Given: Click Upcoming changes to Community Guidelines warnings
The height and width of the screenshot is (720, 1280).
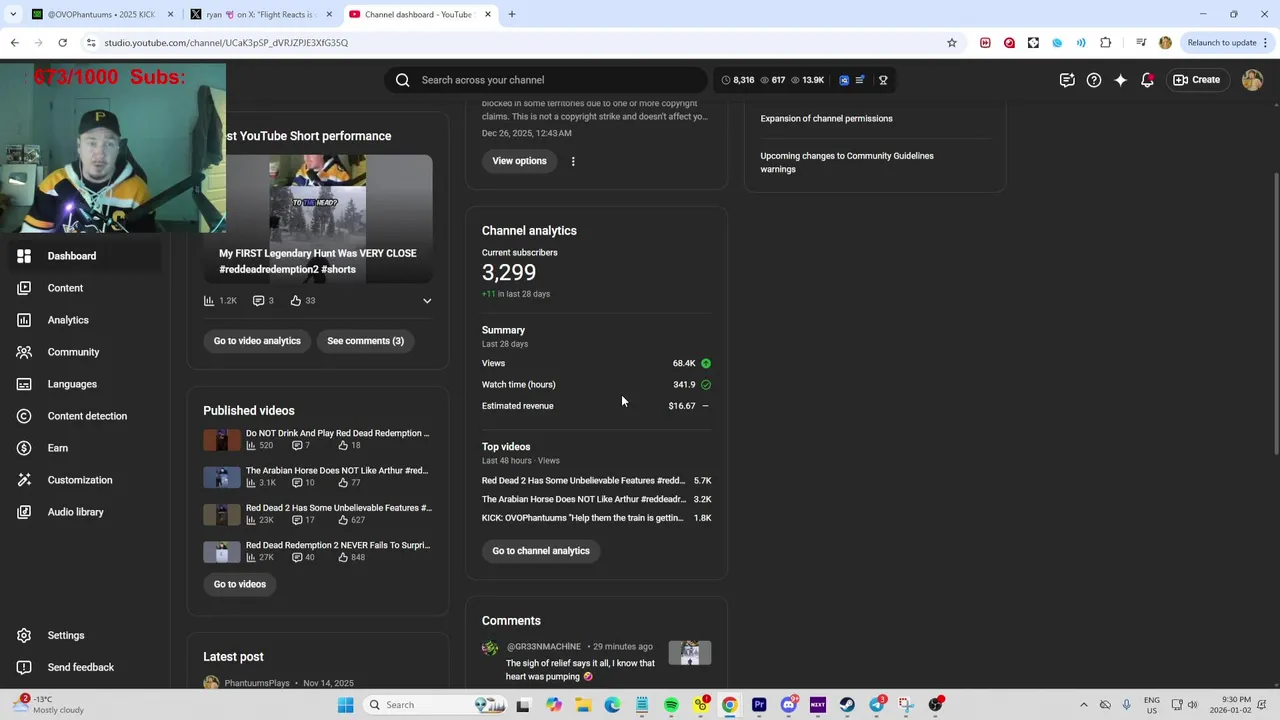Looking at the screenshot, I should [x=847, y=162].
